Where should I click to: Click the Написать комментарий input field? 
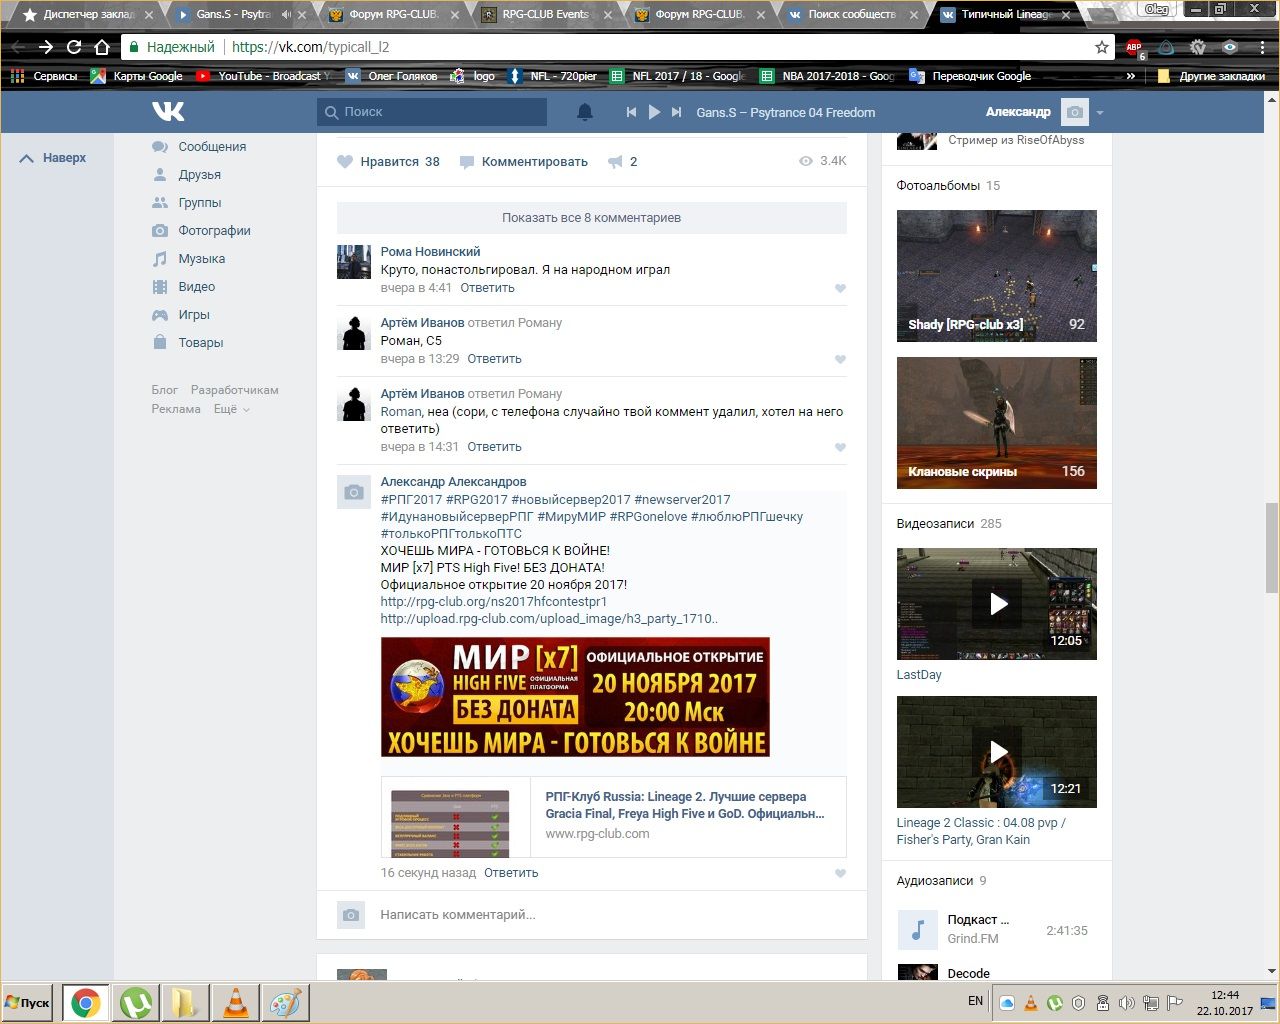tap(600, 915)
